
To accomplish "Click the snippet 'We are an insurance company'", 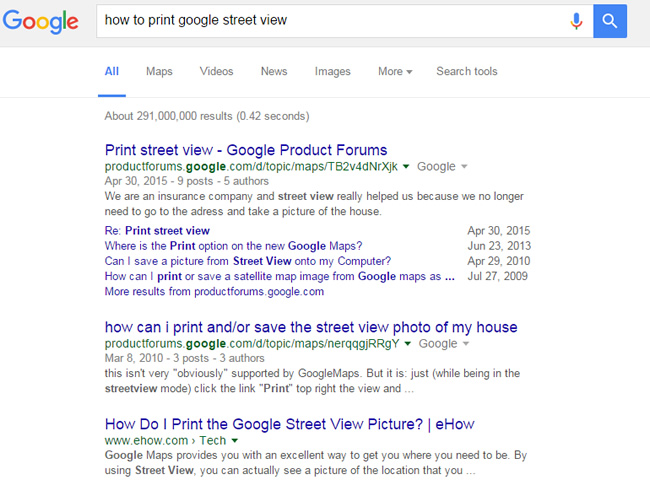I will 314,204.
